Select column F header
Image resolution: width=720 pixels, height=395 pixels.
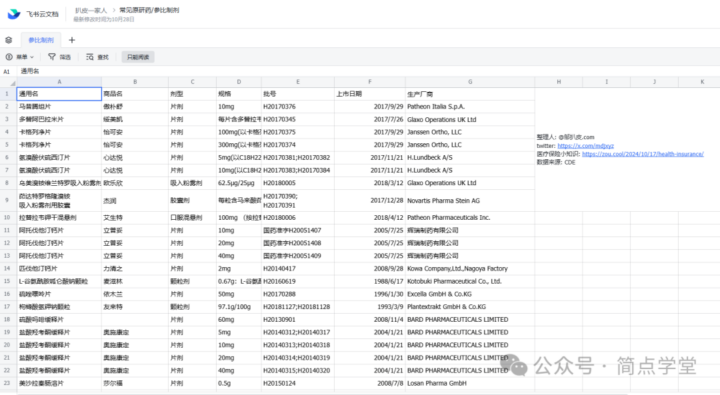[370, 82]
